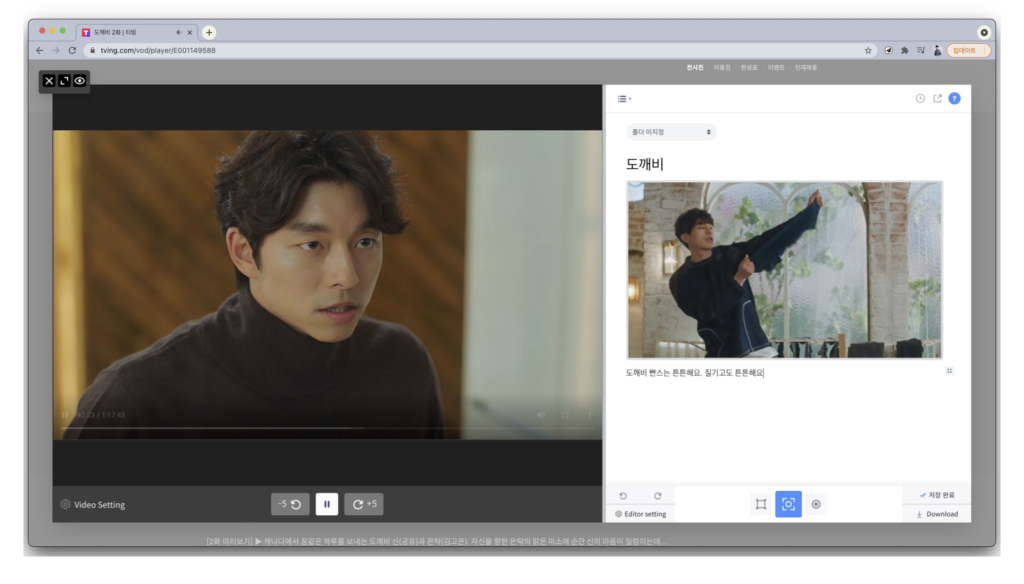Redo edit in note editor
This screenshot has height=584, width=1024.
click(x=658, y=496)
